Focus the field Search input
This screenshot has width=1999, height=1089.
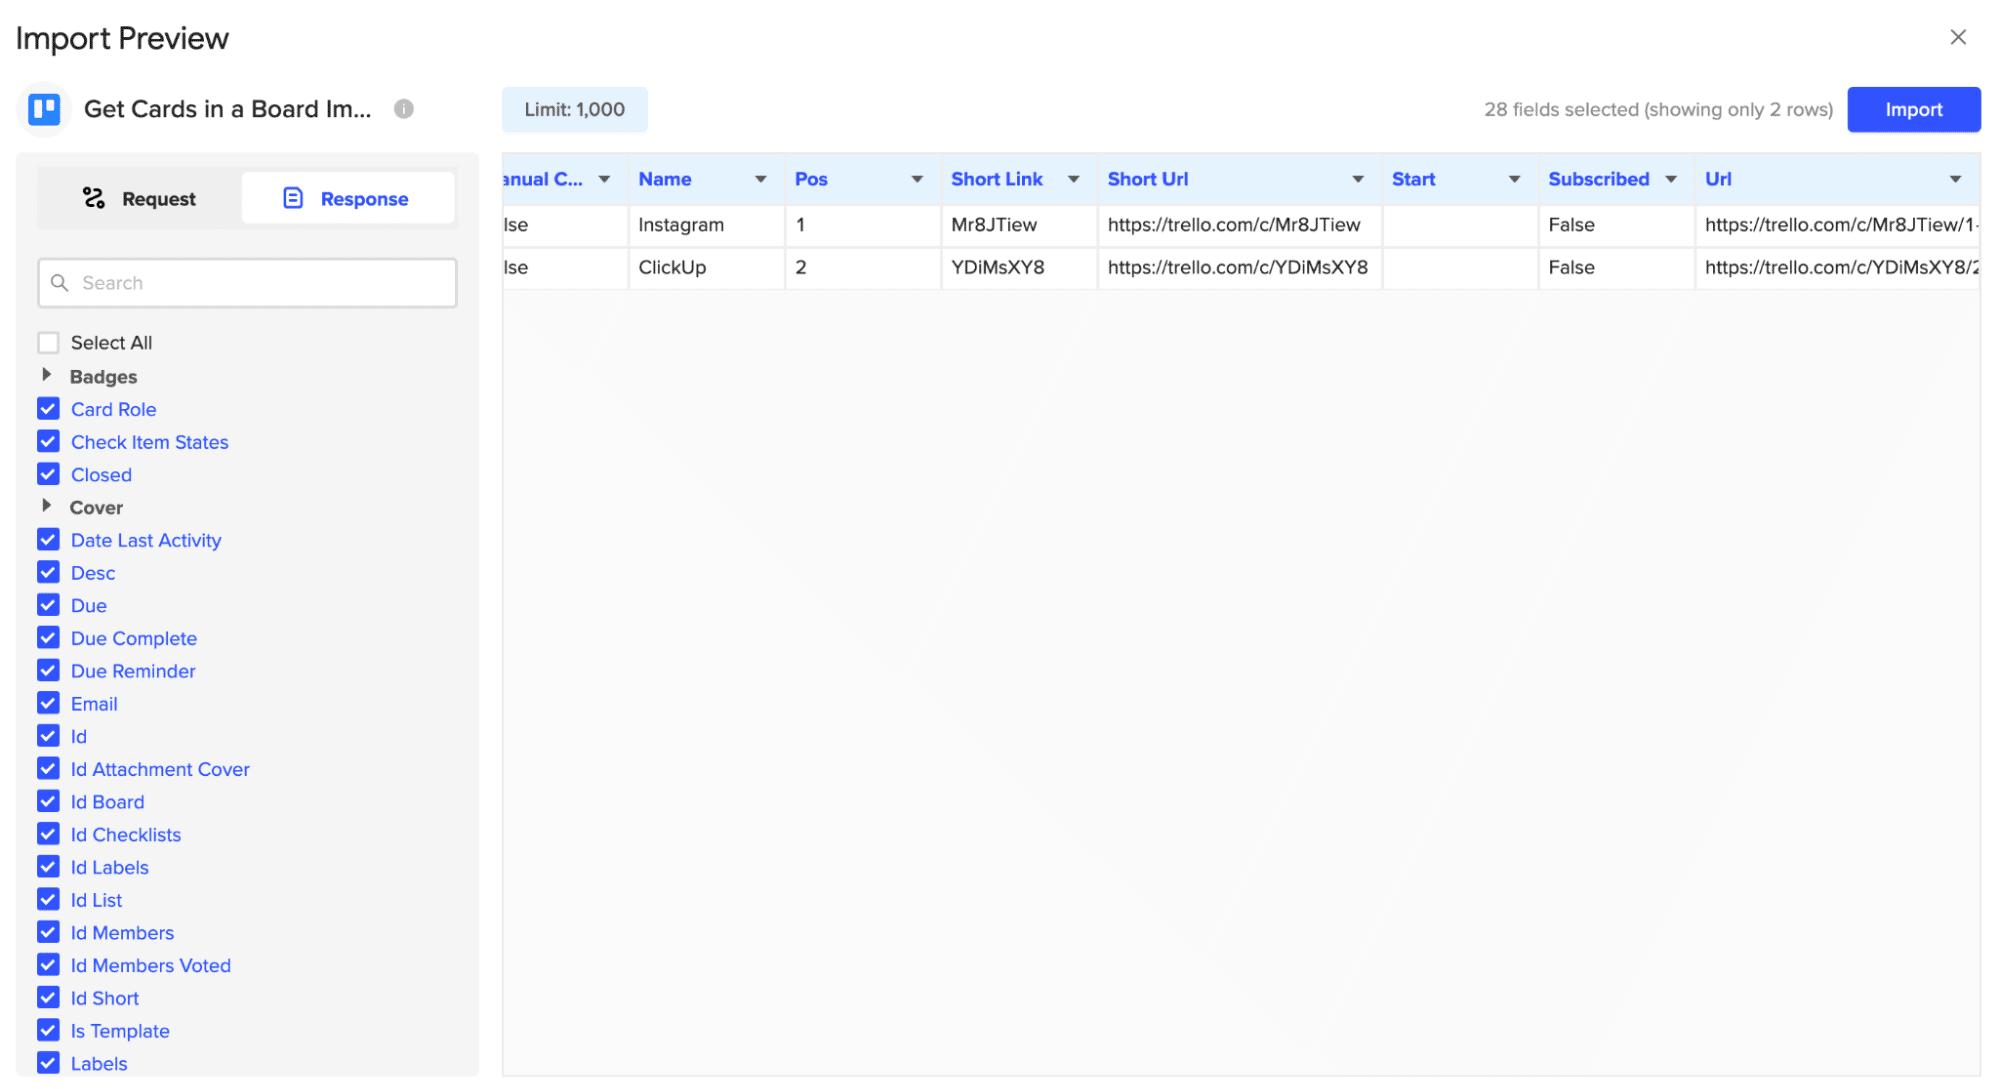[247, 283]
